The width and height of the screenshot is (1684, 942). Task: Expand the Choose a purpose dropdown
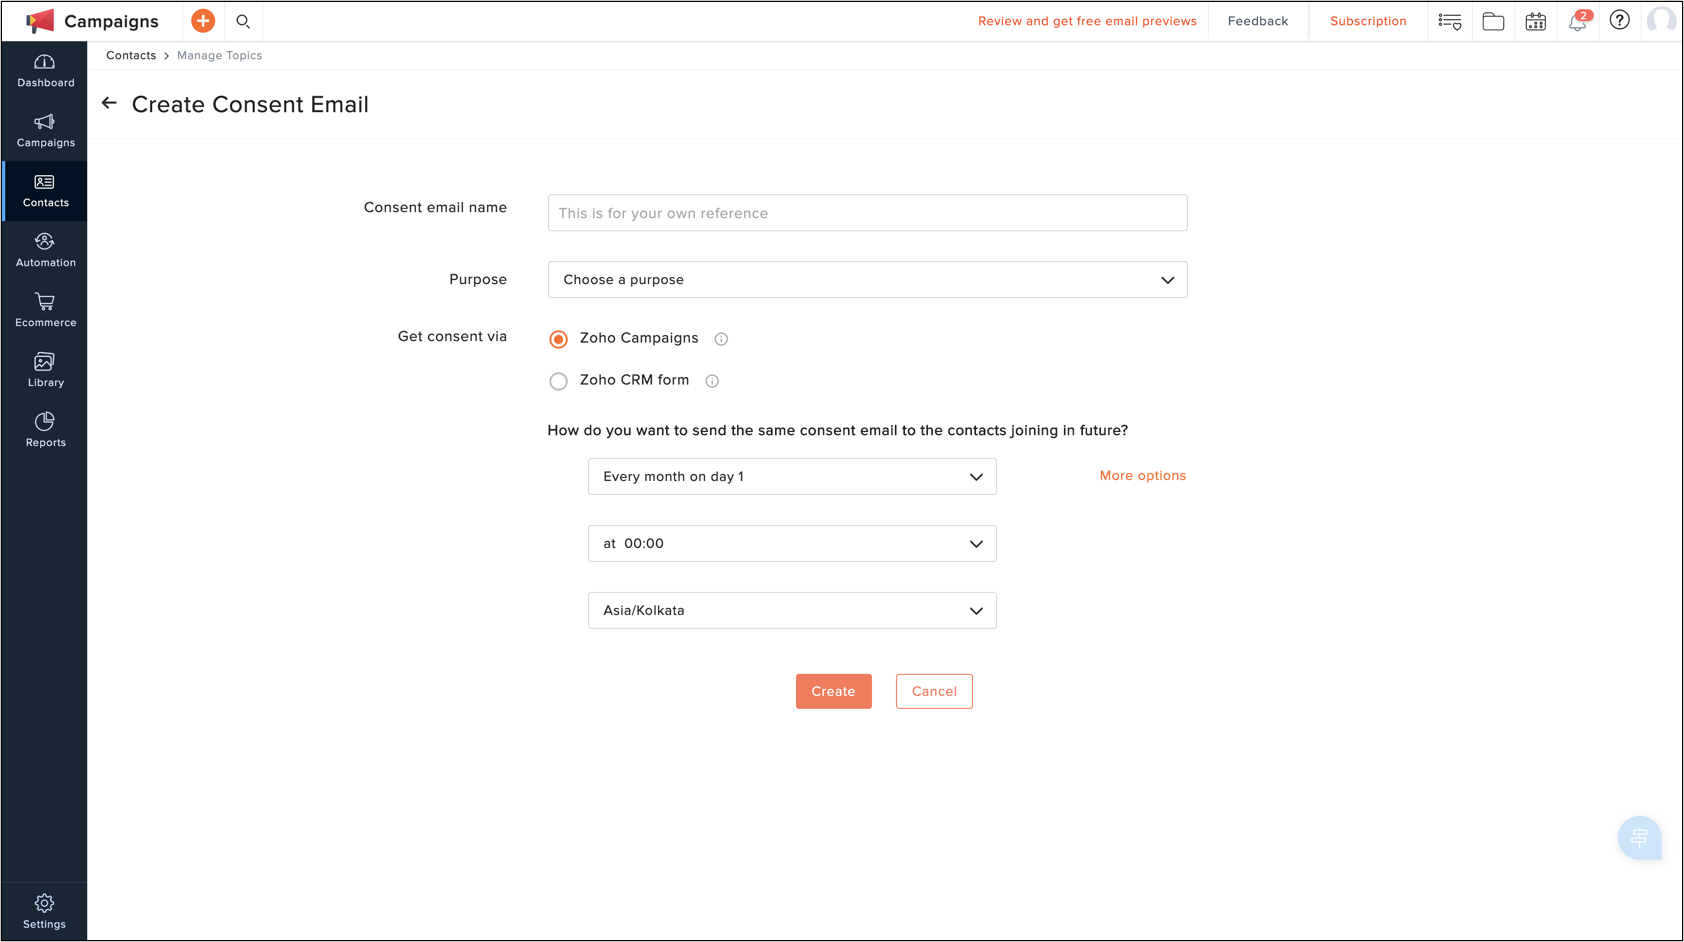coord(867,280)
